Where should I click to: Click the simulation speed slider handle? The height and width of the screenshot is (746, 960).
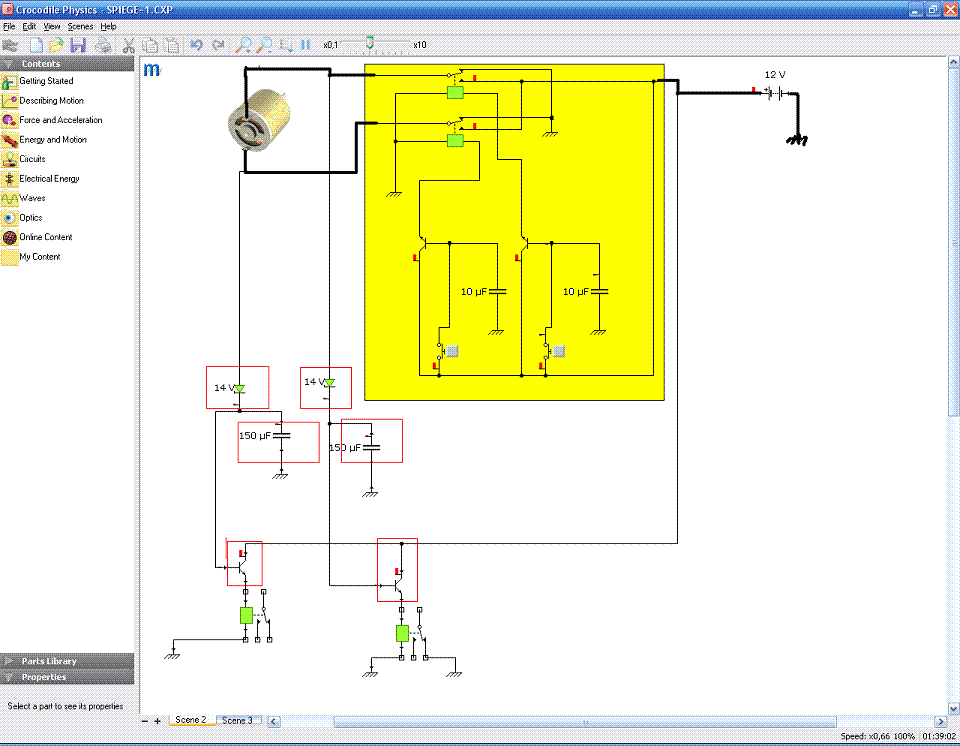tap(370, 44)
